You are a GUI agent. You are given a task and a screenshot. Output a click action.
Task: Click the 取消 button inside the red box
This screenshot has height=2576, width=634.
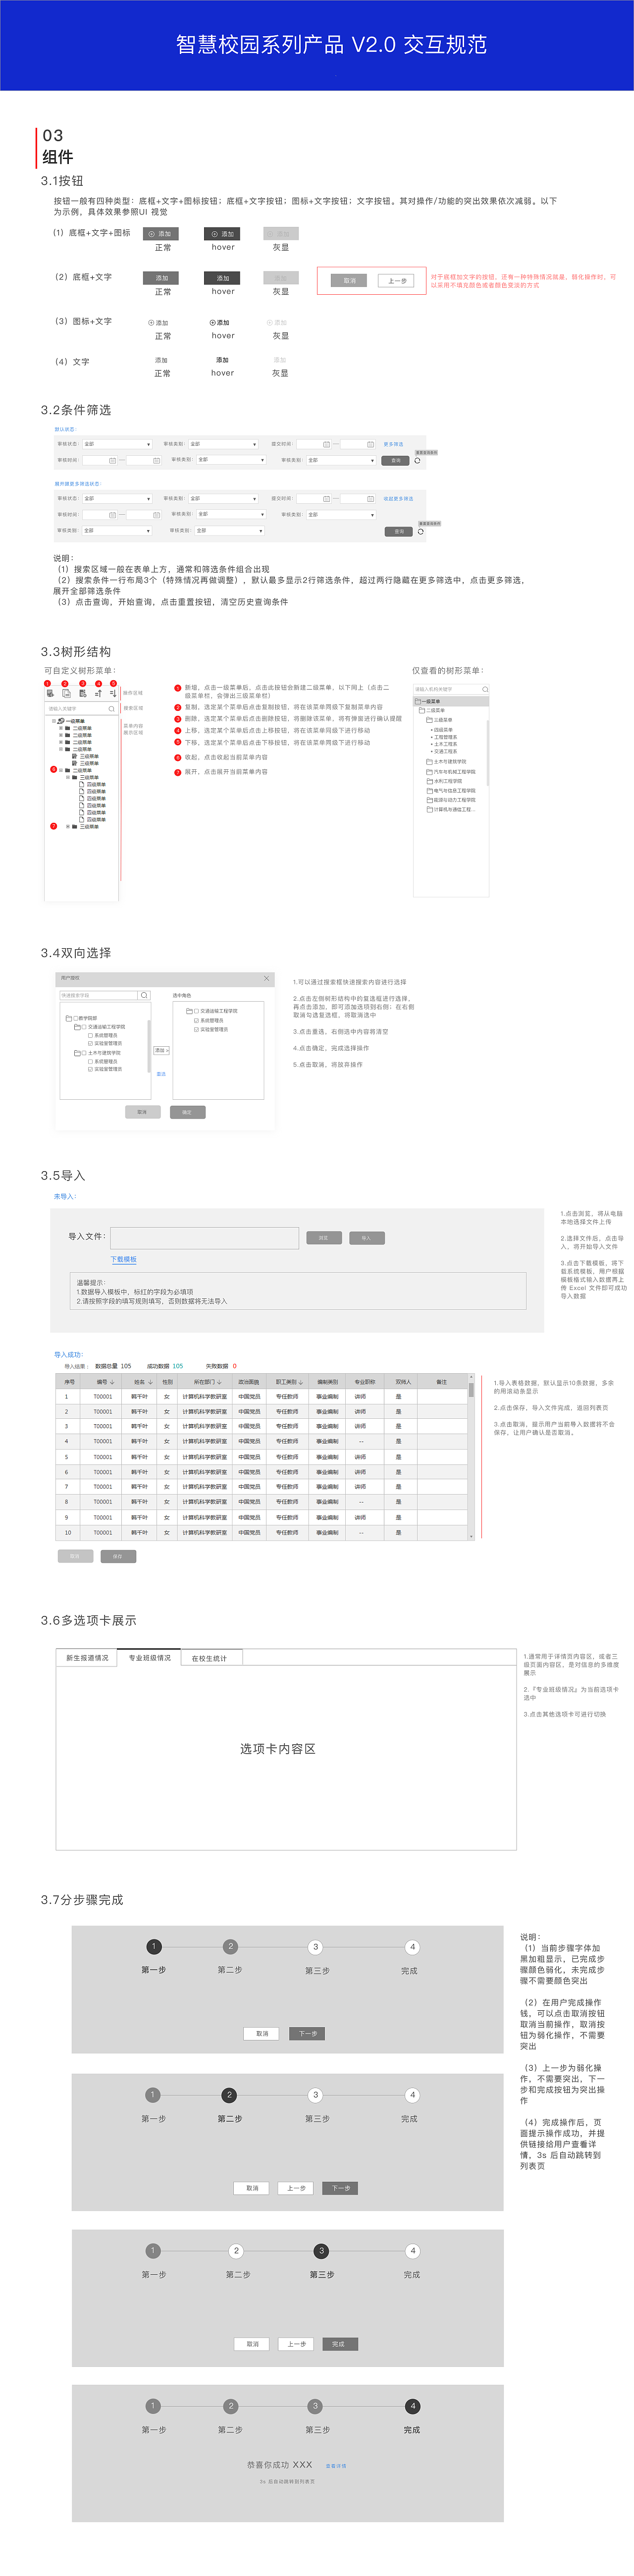[x=349, y=281]
